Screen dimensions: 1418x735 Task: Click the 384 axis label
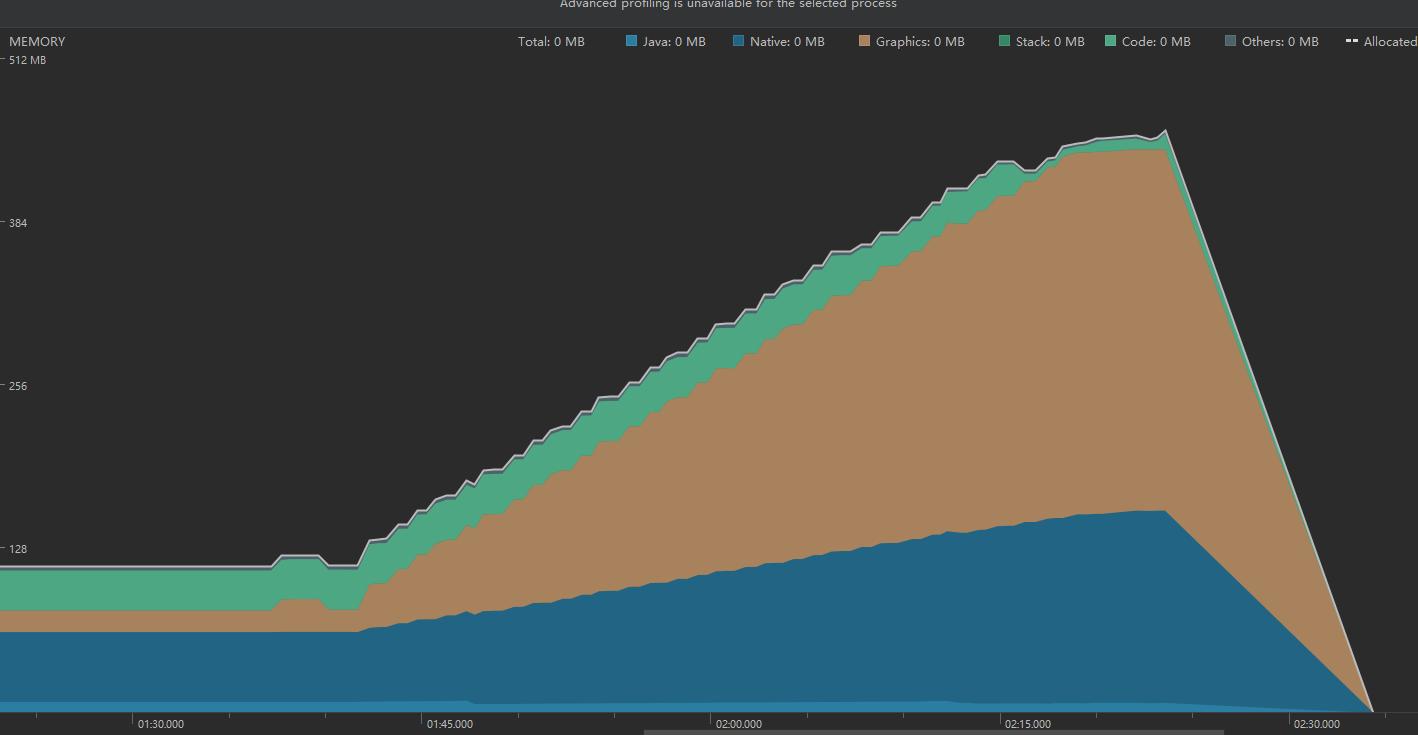click(x=18, y=223)
